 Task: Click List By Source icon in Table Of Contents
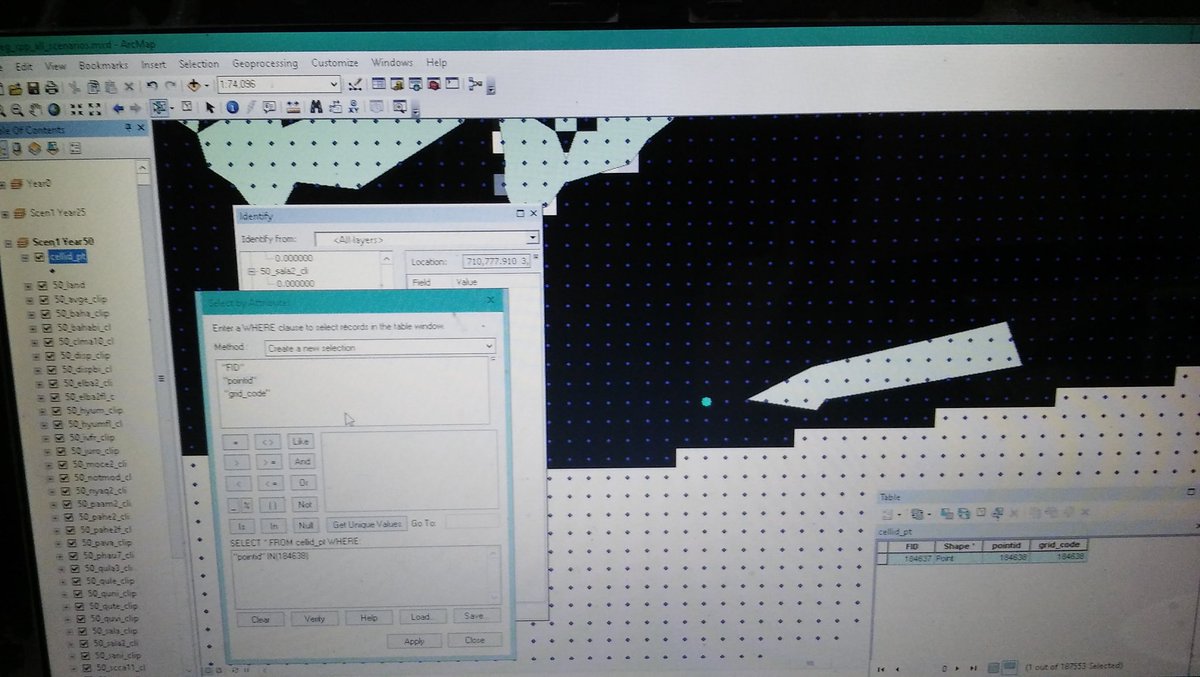17,149
